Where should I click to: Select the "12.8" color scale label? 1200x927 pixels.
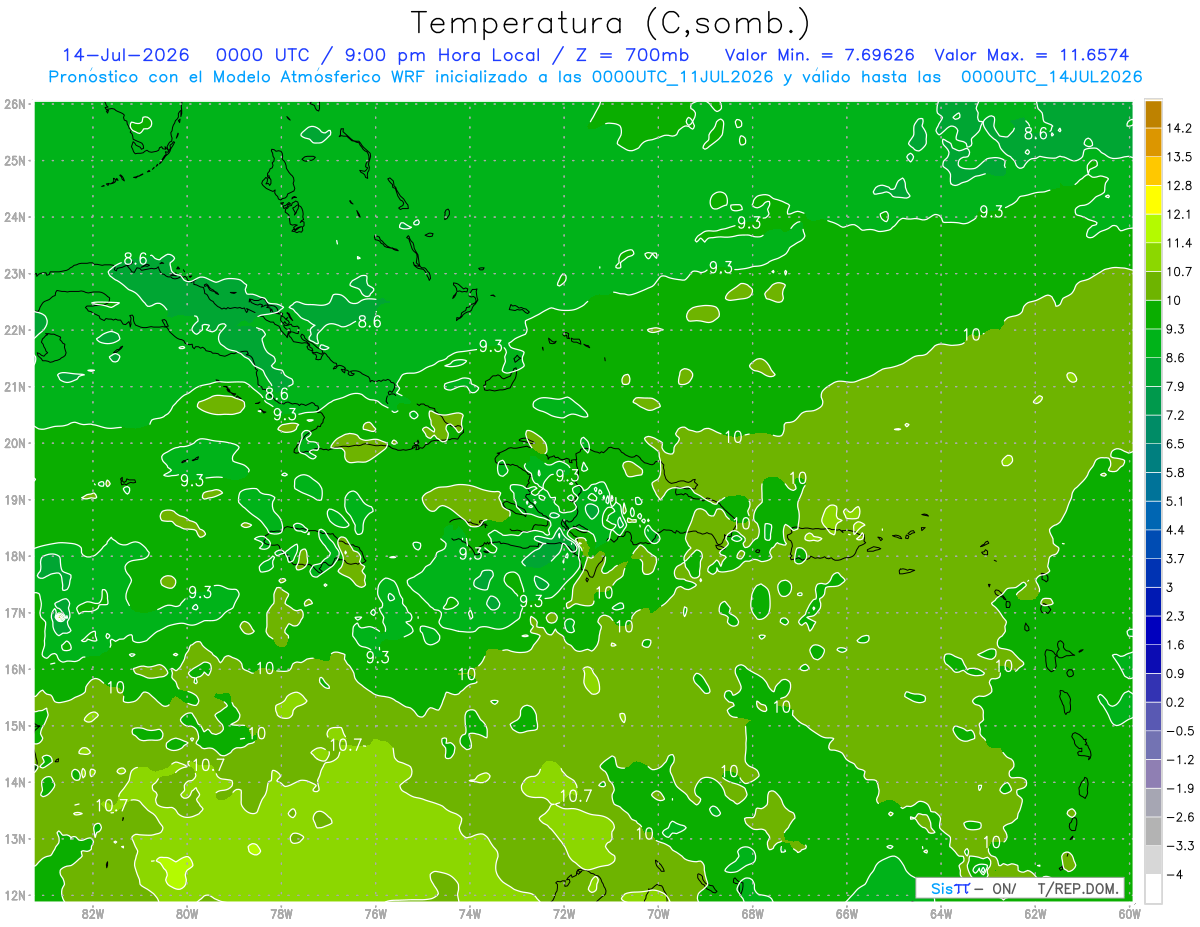tap(1178, 185)
